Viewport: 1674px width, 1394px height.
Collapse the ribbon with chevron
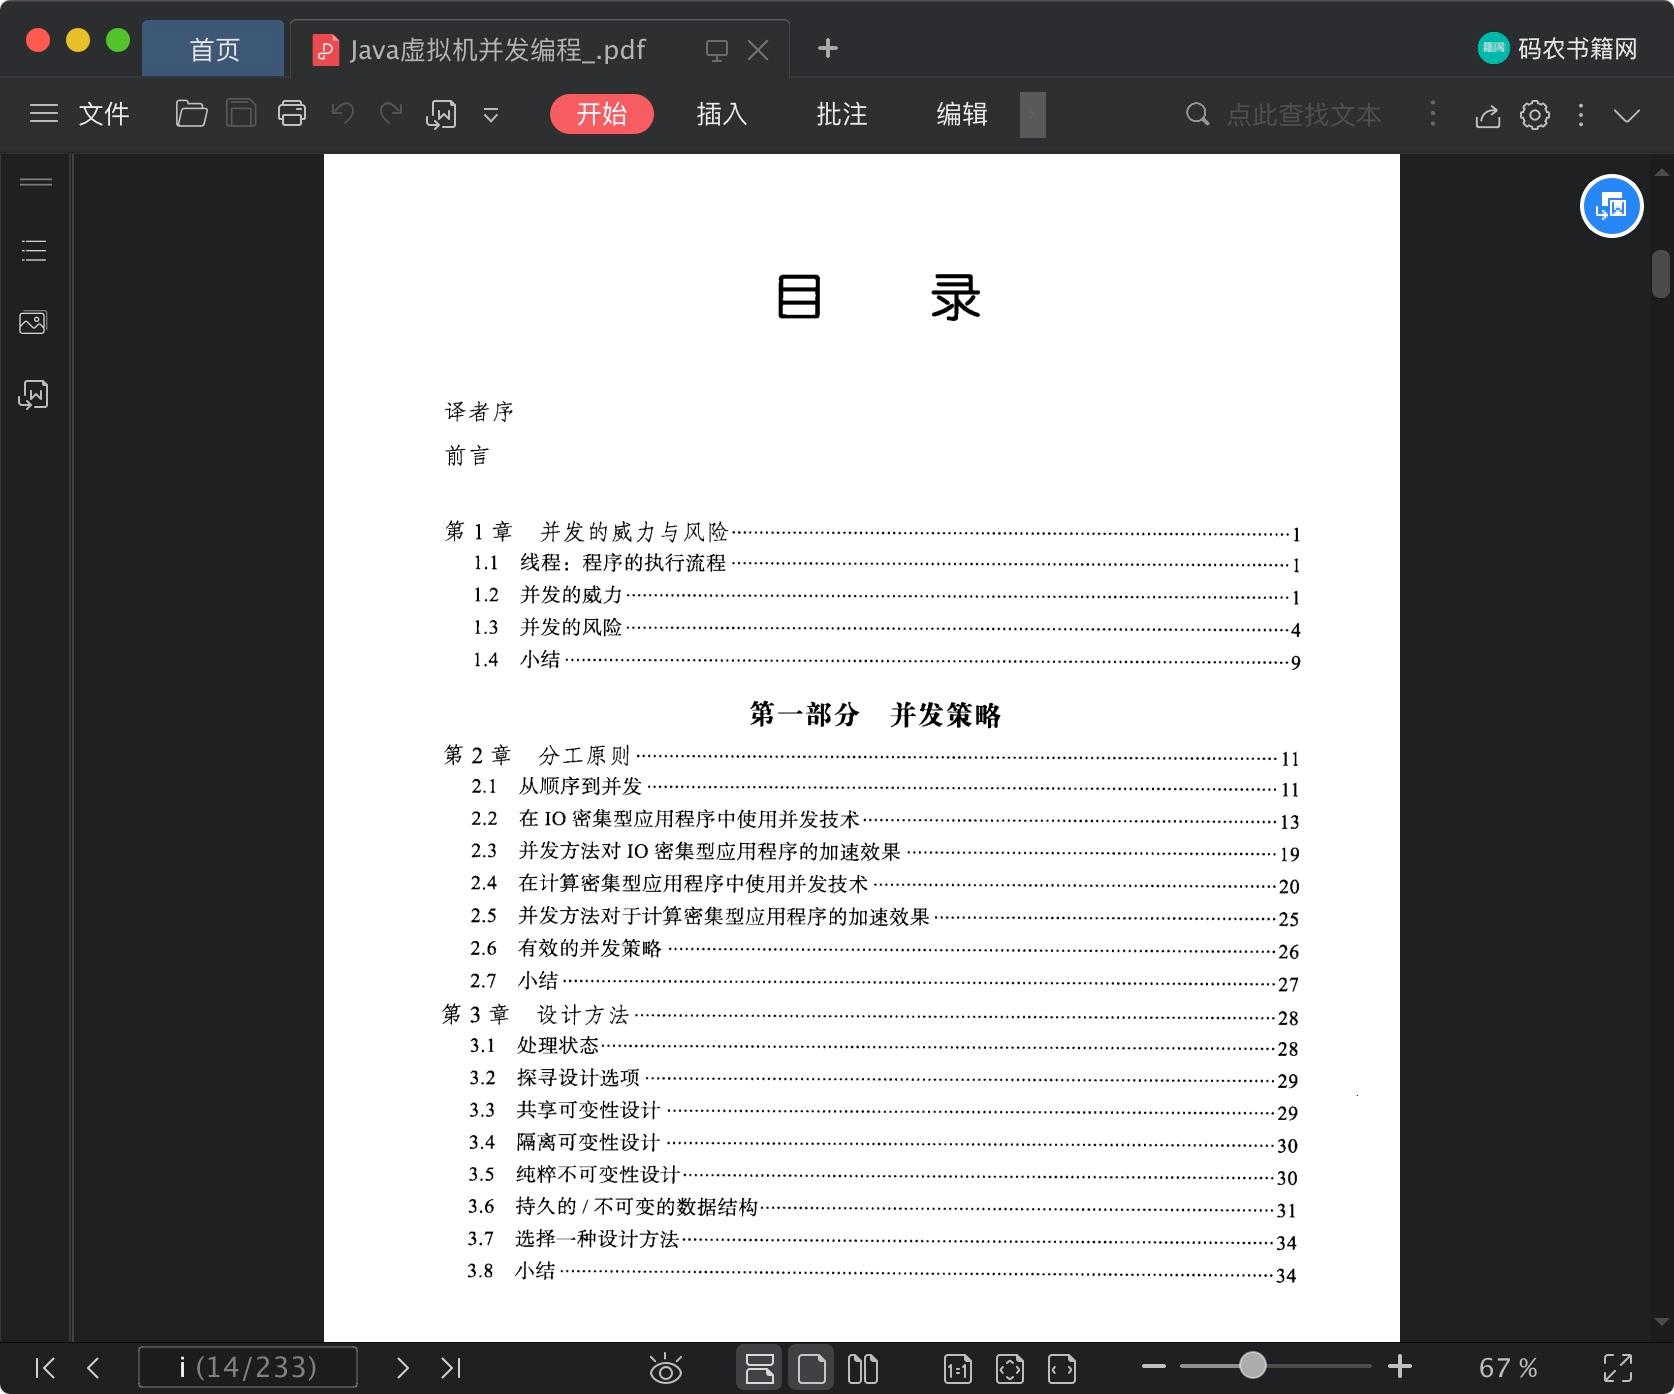[x=1627, y=116]
